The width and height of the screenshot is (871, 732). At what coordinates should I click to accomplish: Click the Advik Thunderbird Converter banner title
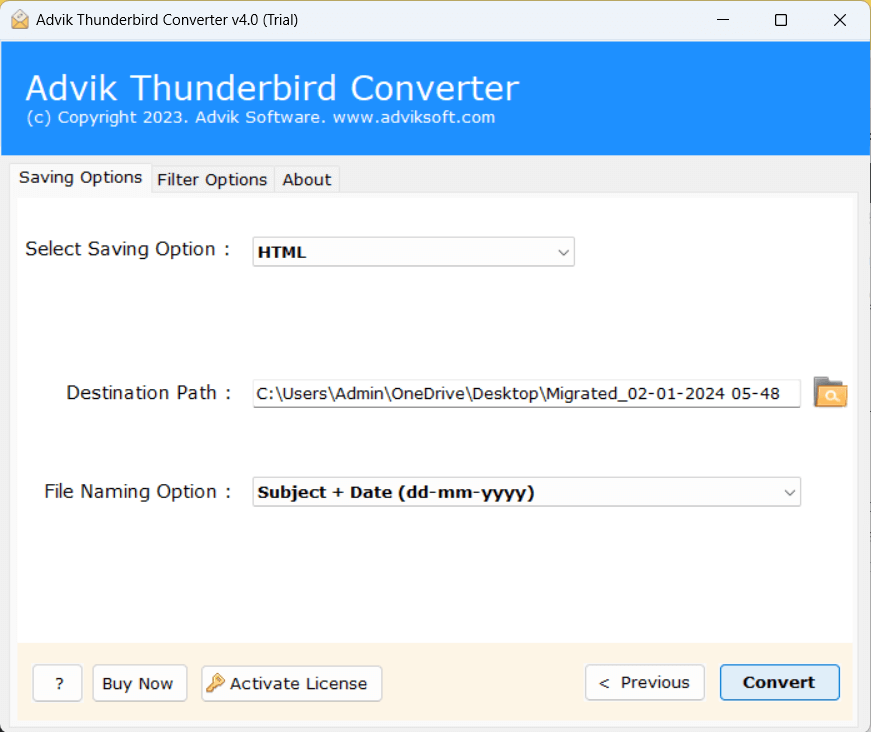pyautogui.click(x=272, y=88)
